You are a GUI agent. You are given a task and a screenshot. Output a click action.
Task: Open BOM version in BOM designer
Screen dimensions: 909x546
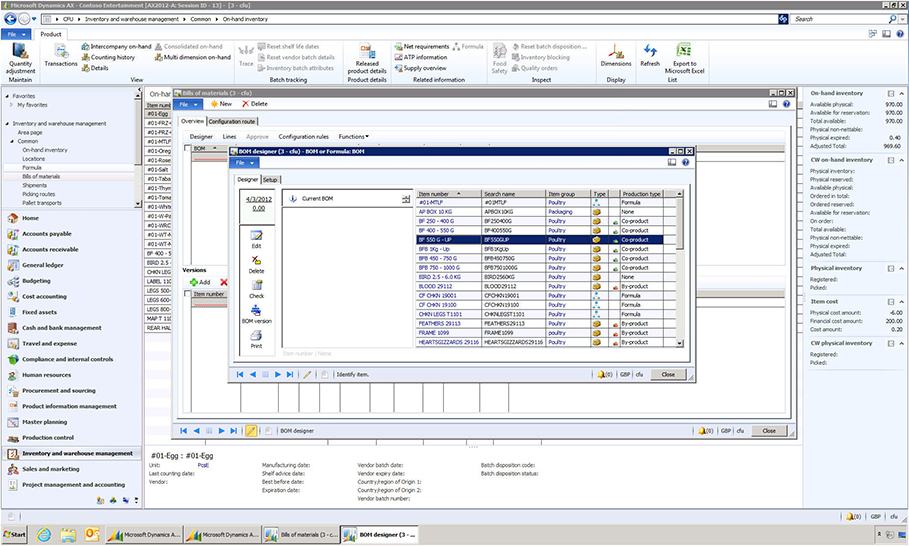tap(256, 314)
